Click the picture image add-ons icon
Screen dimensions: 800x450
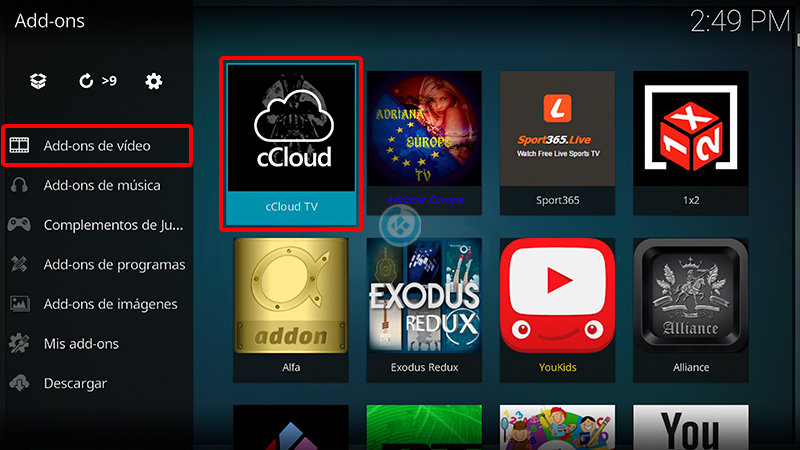point(19,304)
